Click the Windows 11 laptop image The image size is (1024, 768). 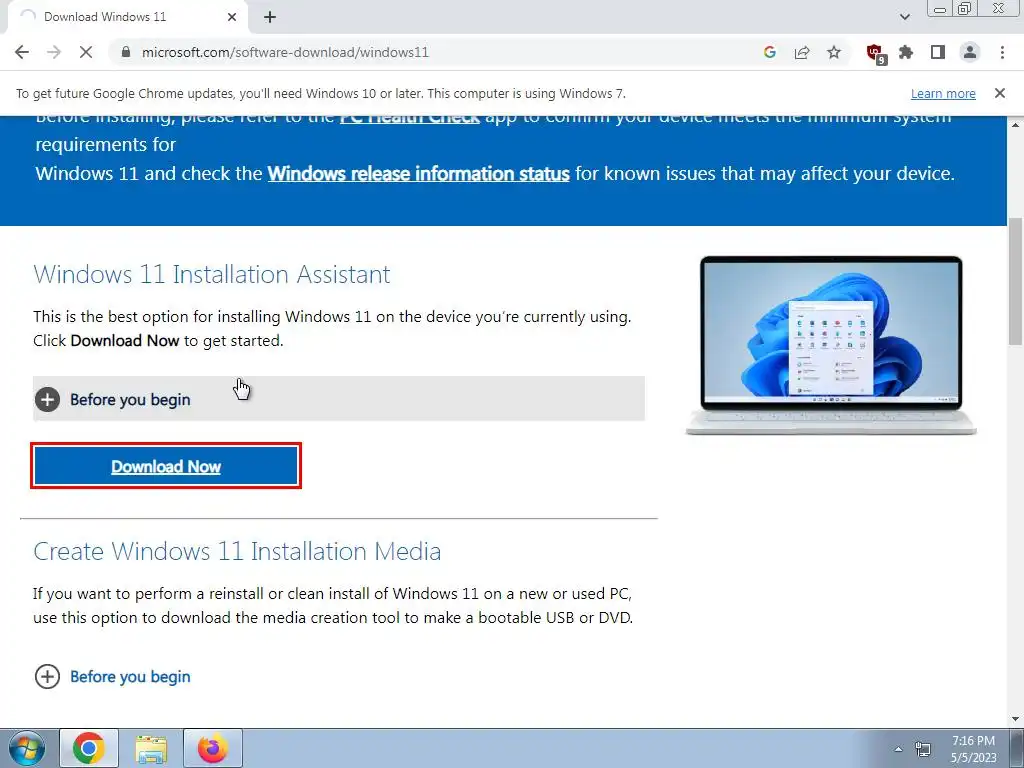tap(831, 345)
